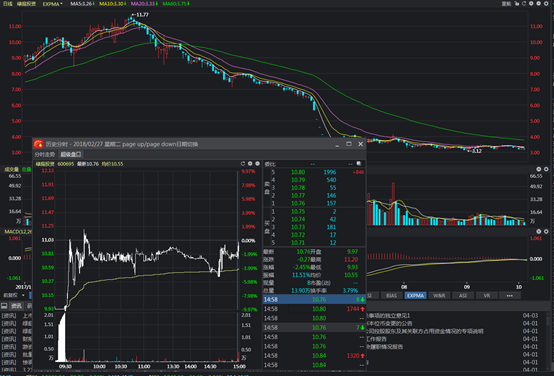Click the small icon beside the 委比 row
Image resolution: width=554 pixels, height=376 pixels.
[359, 164]
